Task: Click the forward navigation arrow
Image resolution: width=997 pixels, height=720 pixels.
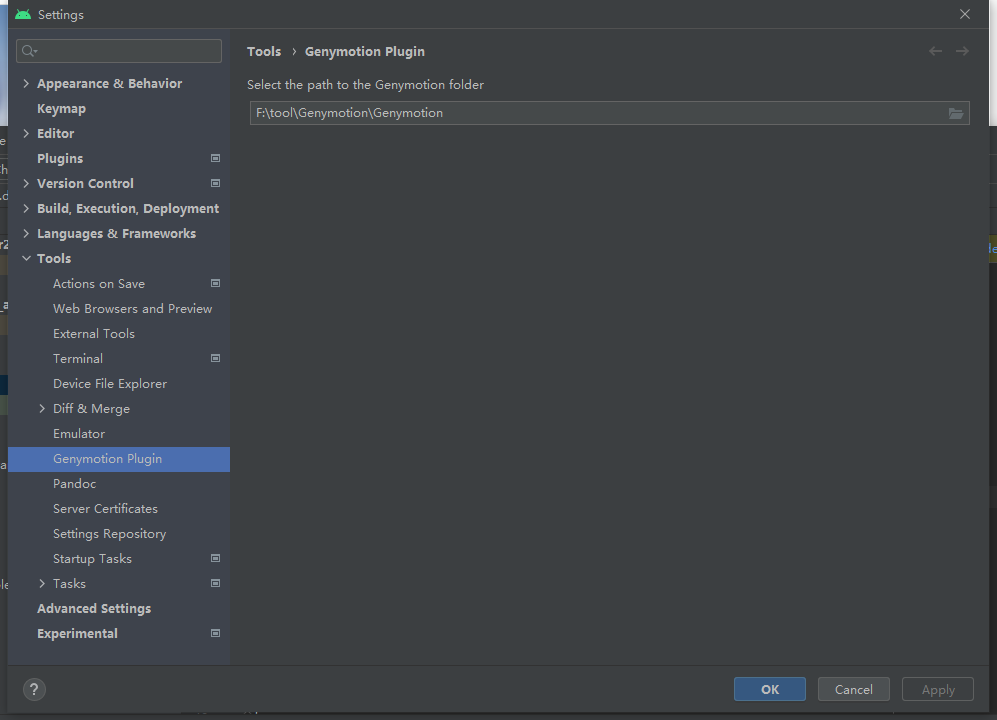Action: click(x=962, y=51)
